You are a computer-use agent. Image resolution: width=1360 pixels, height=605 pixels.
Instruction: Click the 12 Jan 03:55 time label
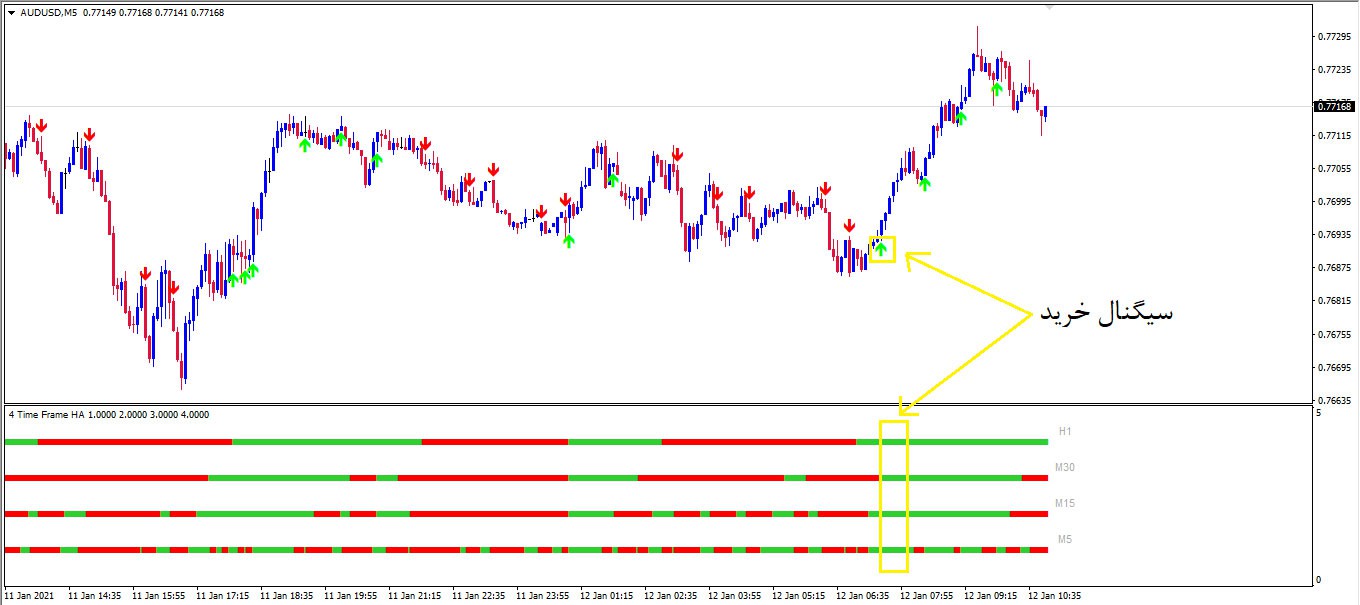point(735,595)
